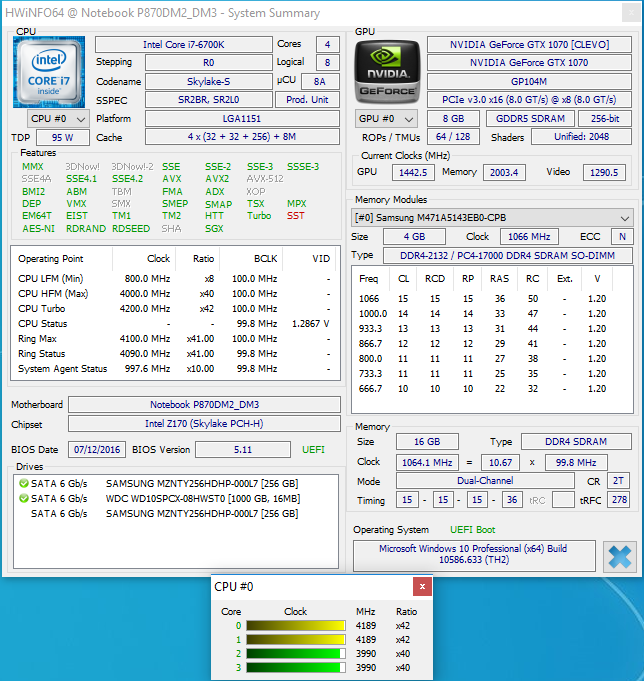The width and height of the screenshot is (644, 681).
Task: Click the 256-bit bus width field
Action: tap(604, 119)
